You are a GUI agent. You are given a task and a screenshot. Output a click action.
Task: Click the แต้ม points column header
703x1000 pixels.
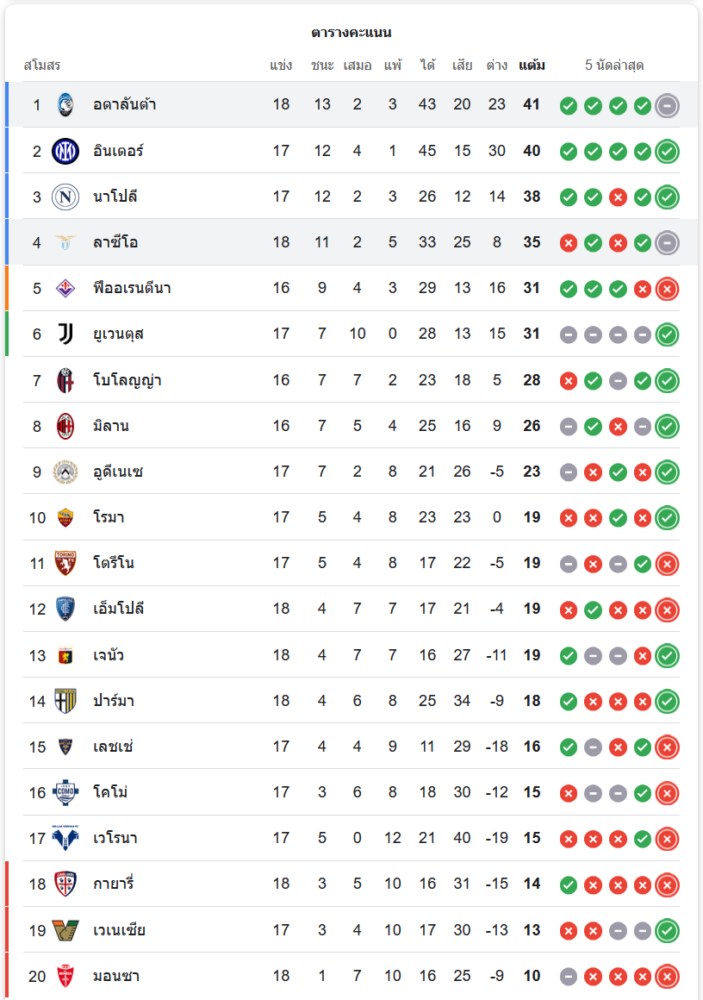(532, 66)
